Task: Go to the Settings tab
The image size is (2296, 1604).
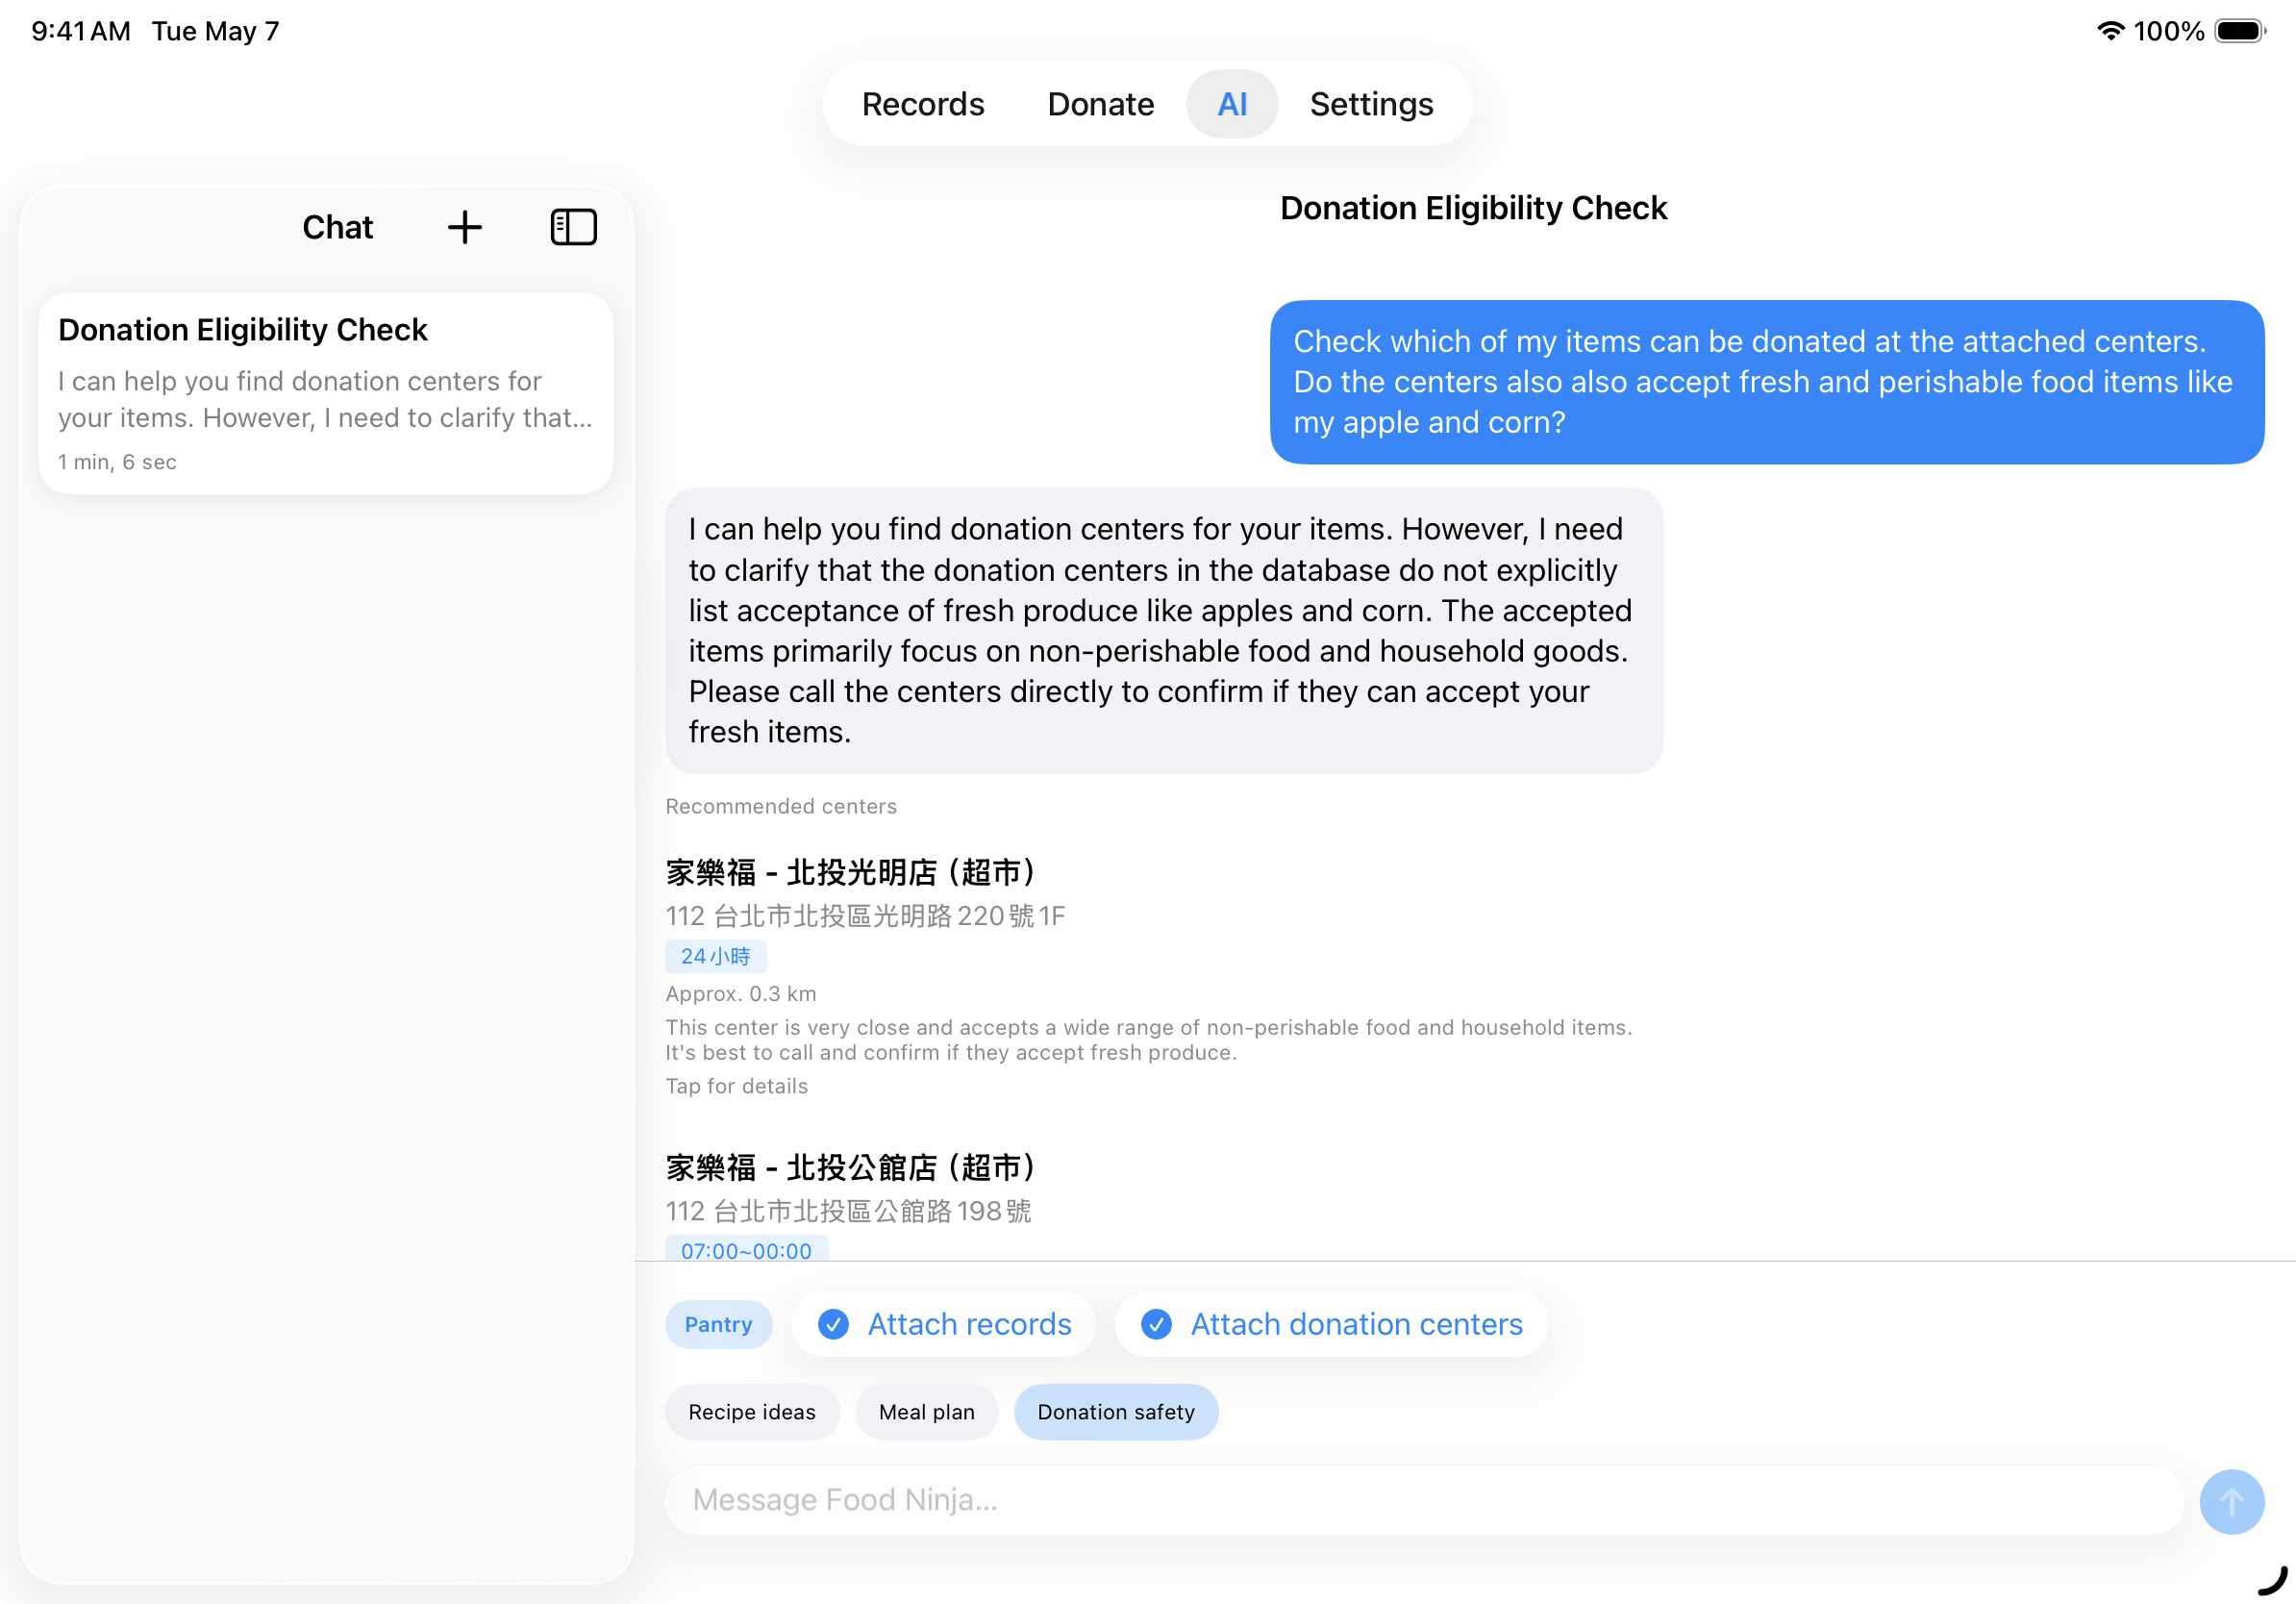Action: tap(1370, 104)
